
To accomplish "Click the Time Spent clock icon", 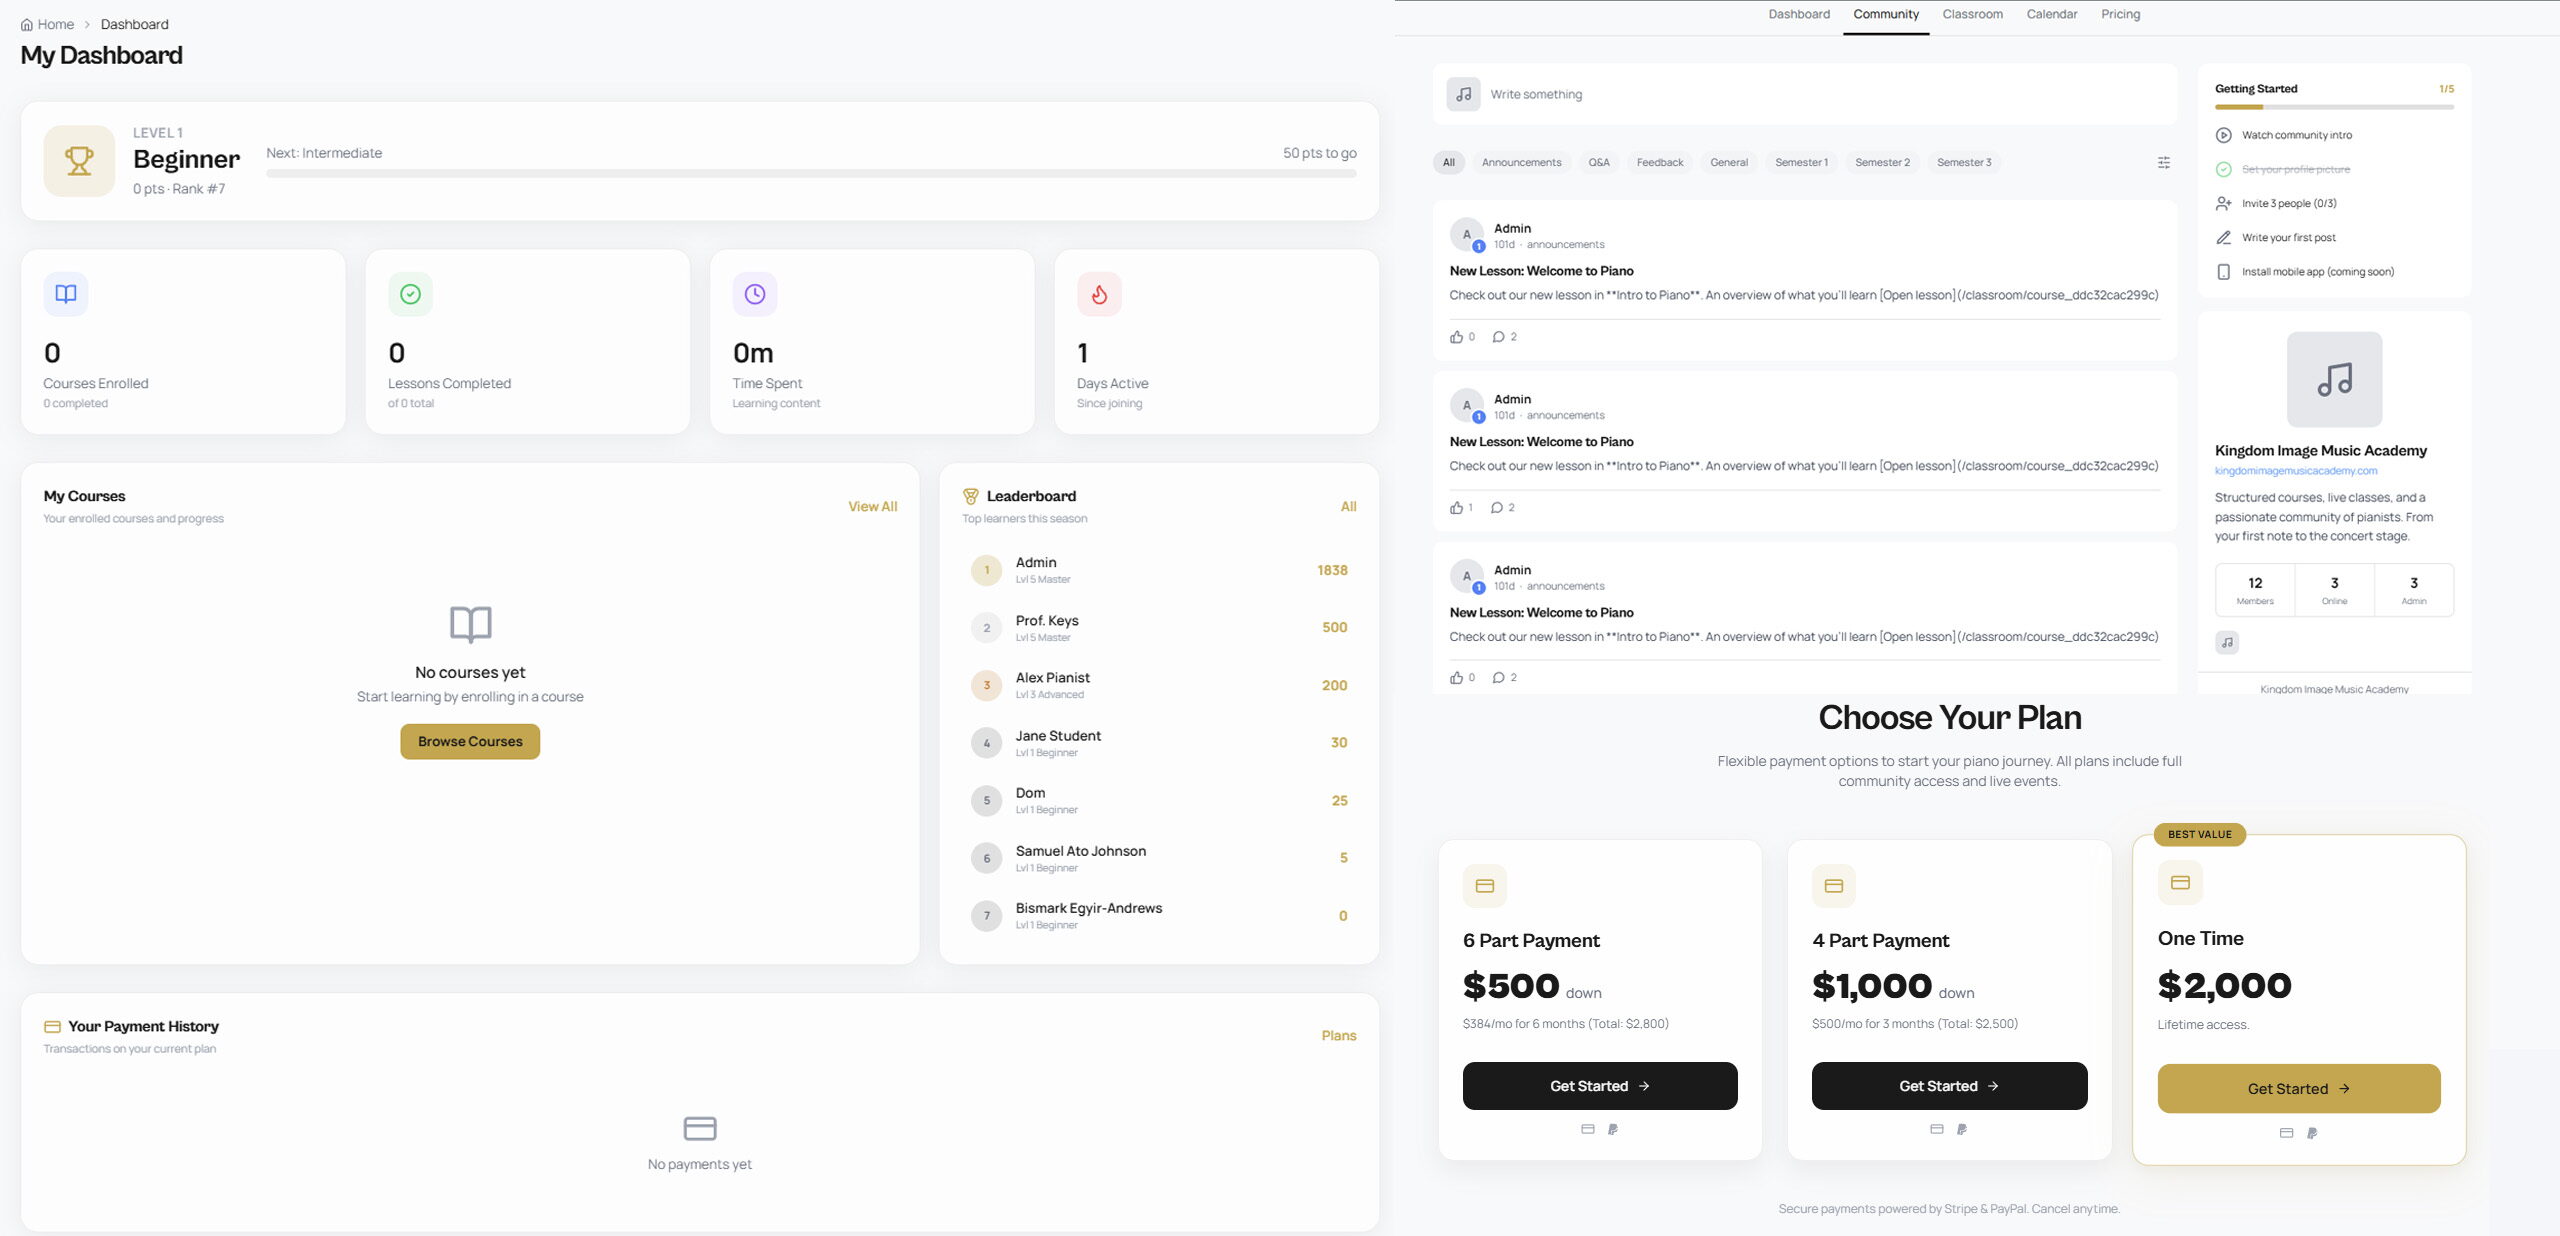I will (755, 294).
